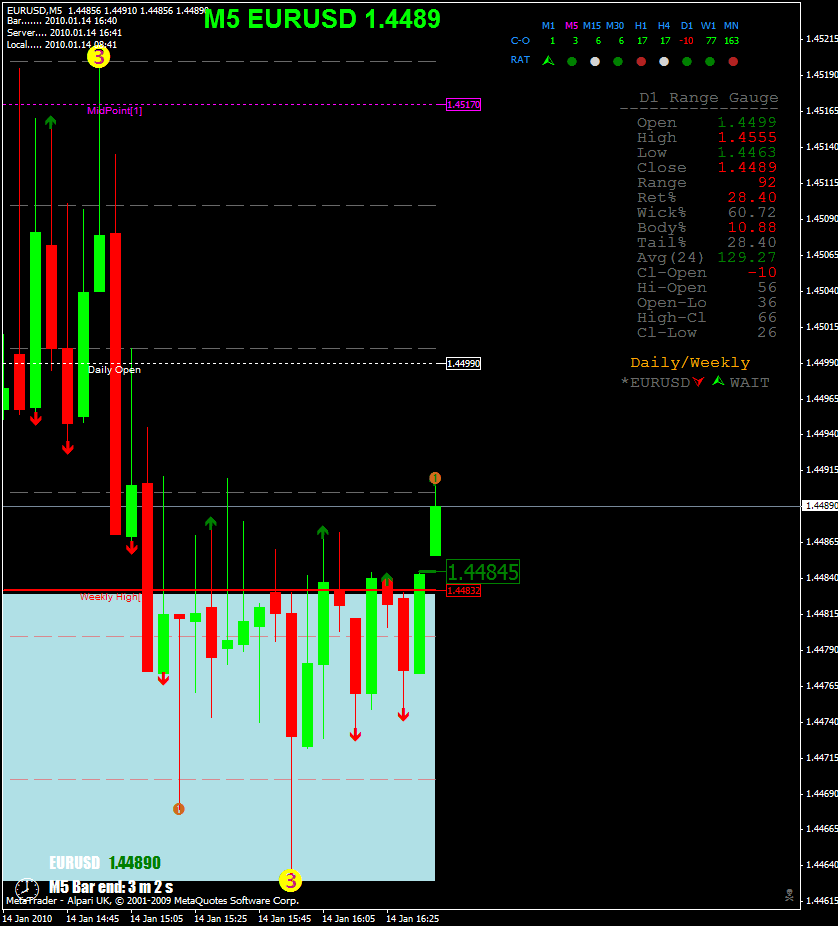Screen dimensions: 838x926
Task: Click the Wick% value 60.72
Action: [752, 213]
